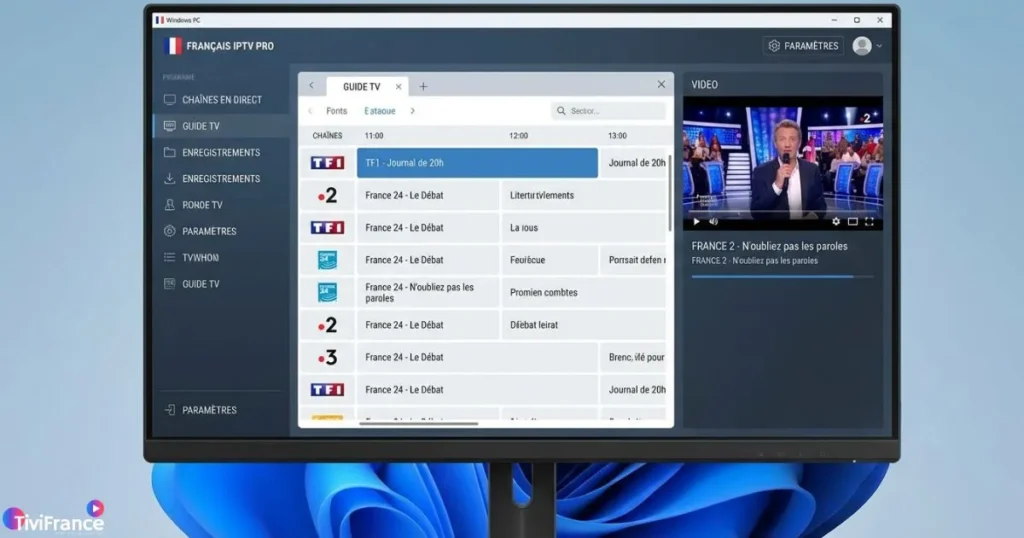This screenshot has height=538, width=1024.
Task: Toggle theater mode in the video player
Action: [x=853, y=221]
